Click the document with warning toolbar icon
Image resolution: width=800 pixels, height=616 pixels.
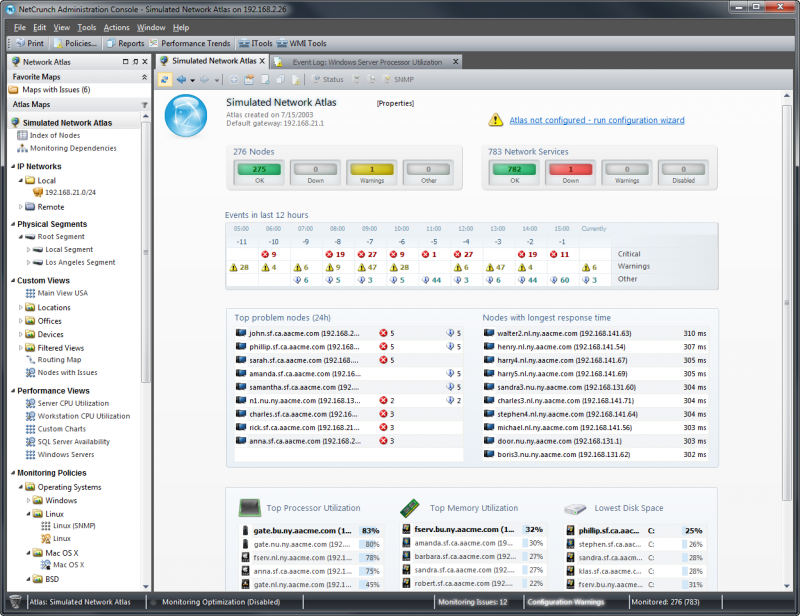coord(296,80)
